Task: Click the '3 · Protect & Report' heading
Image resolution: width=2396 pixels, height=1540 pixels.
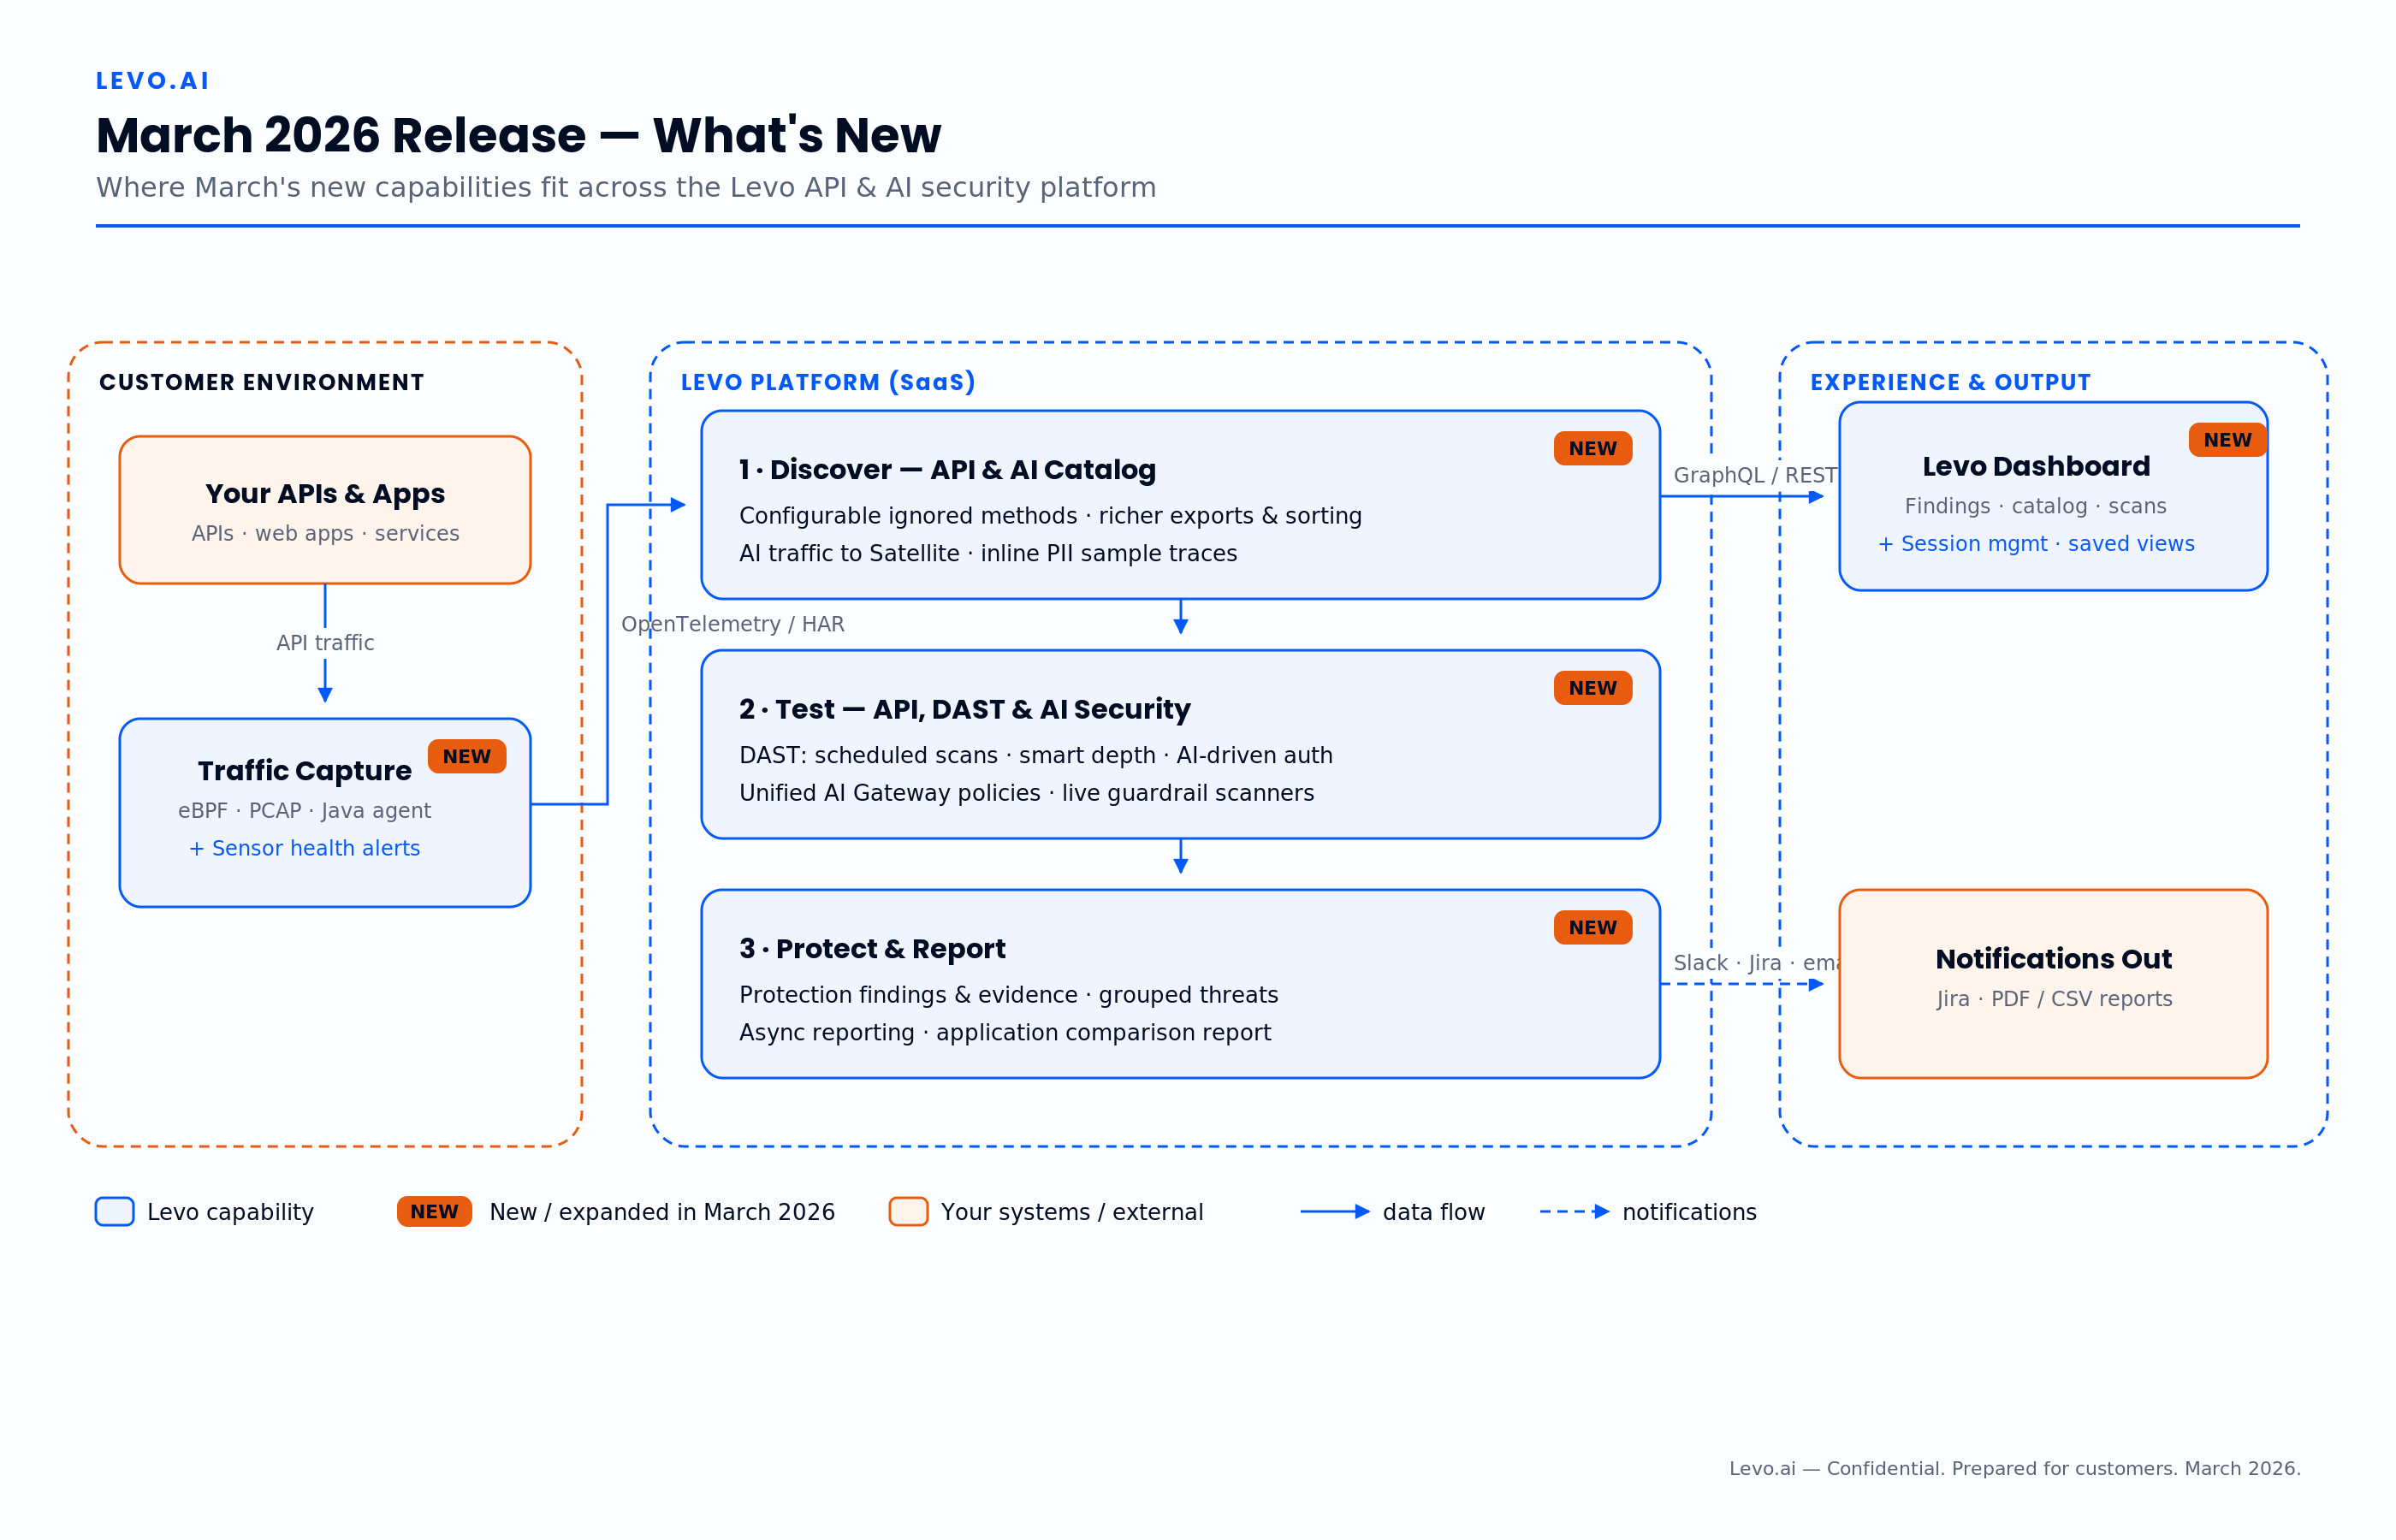Action: 872,949
